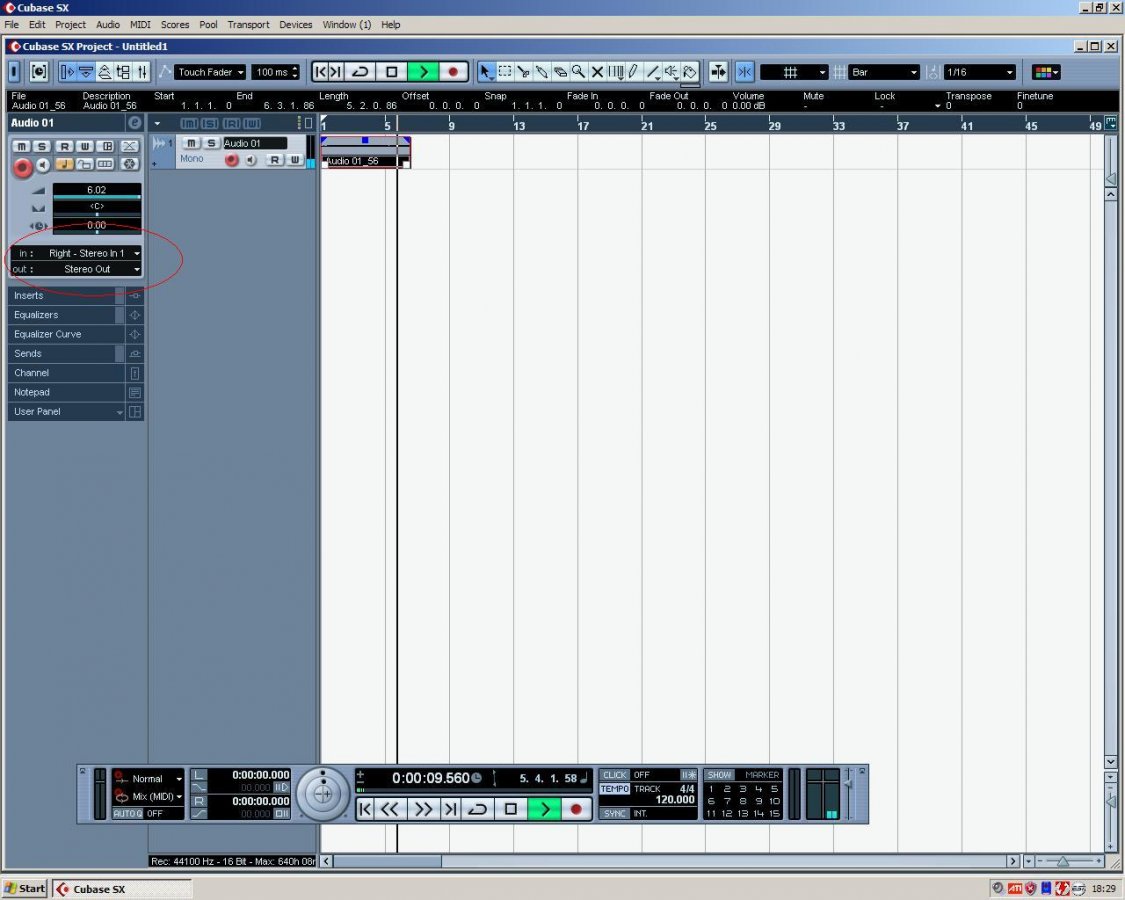Select the Time Warp tool
Screen dimensions: 1125x900
pyautogui.click(x=616, y=72)
